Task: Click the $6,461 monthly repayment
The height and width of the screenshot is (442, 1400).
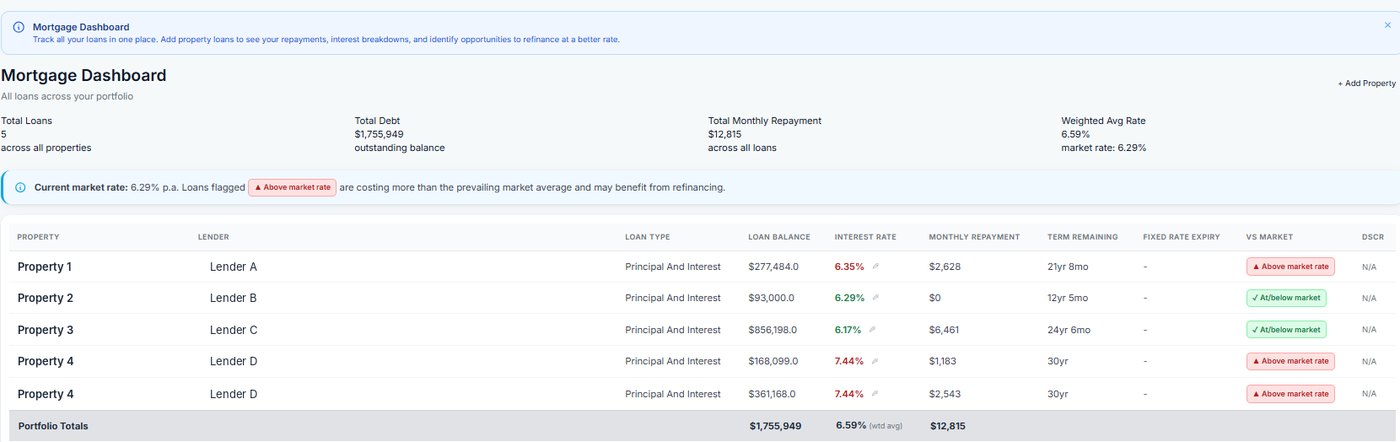Action: click(945, 329)
